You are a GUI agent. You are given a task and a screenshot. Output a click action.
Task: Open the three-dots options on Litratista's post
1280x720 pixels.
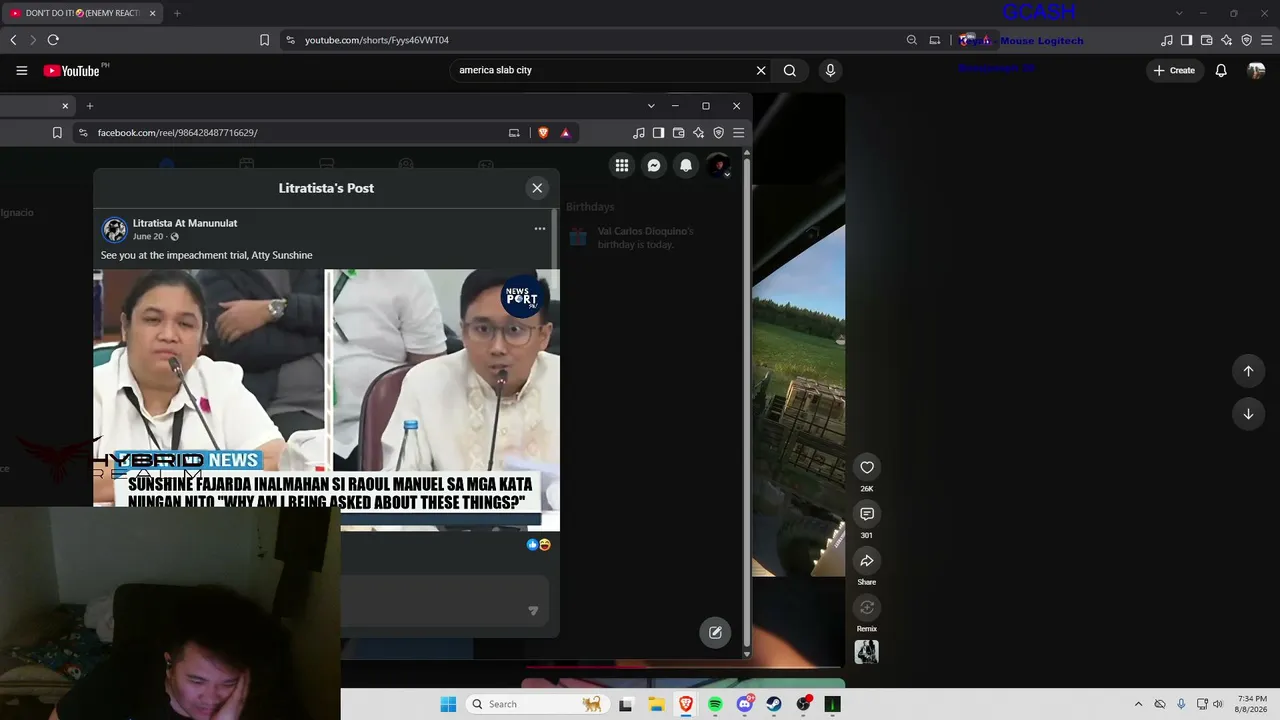coord(540,229)
